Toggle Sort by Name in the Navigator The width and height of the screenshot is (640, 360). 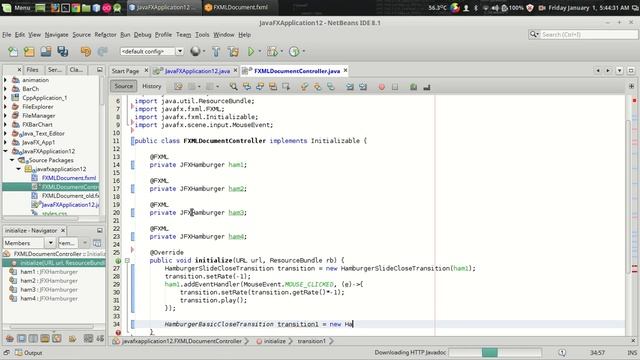(88, 338)
